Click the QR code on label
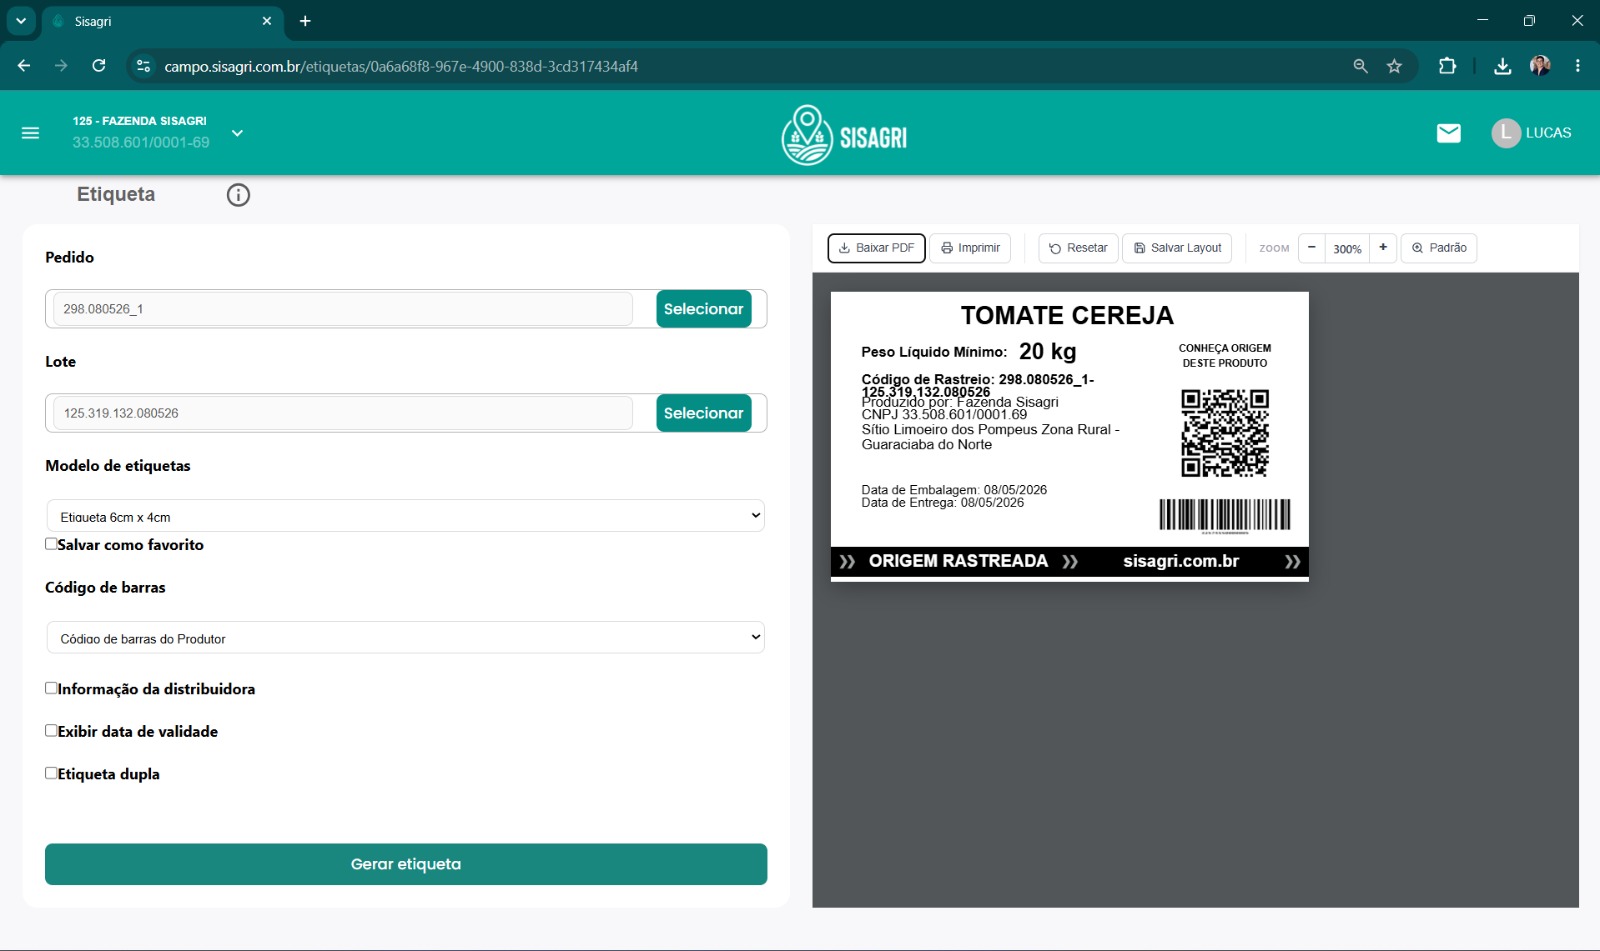Image resolution: width=1600 pixels, height=951 pixels. tap(1225, 433)
